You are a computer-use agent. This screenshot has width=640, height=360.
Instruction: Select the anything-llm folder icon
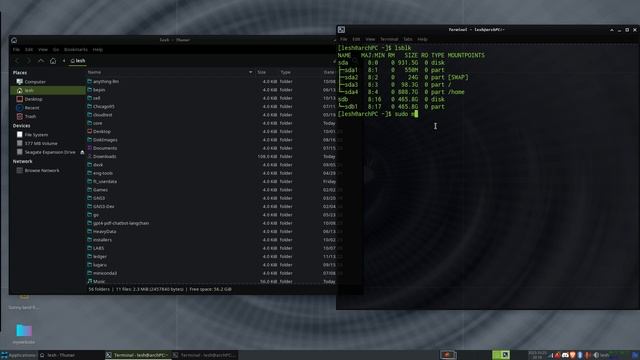[90, 82]
